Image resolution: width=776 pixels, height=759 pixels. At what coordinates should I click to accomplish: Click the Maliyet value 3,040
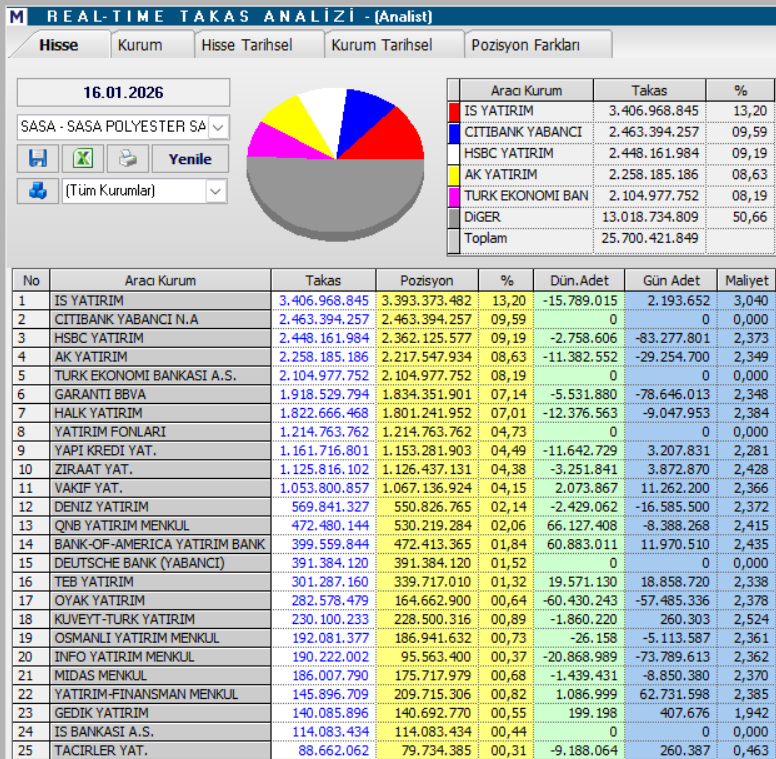coord(751,301)
